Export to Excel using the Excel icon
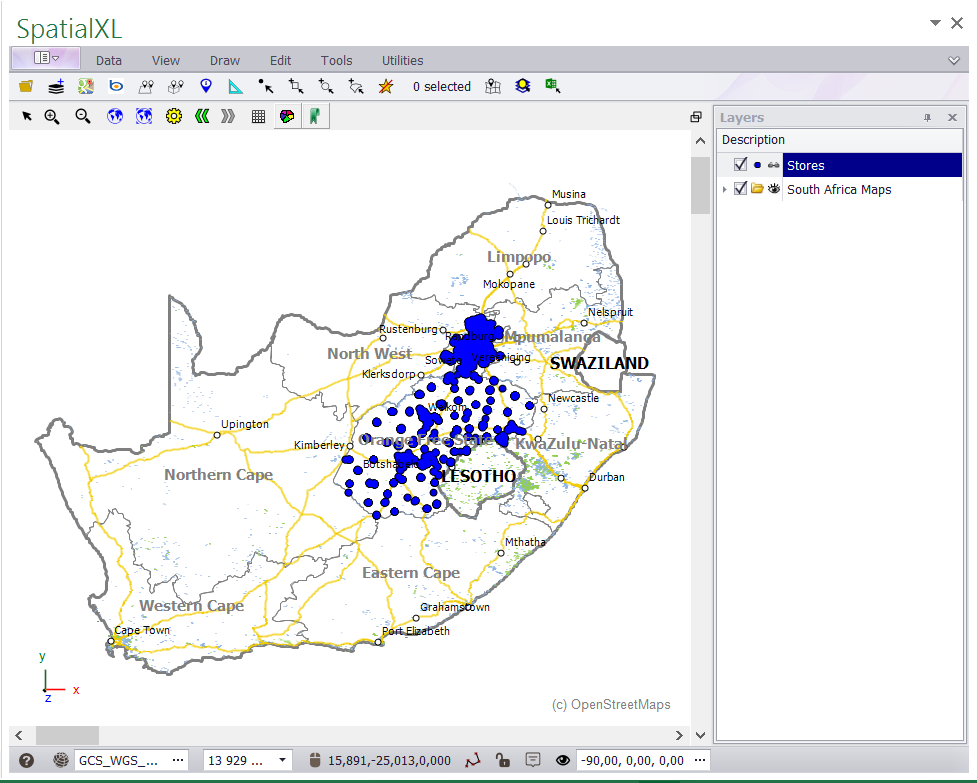The image size is (977, 783). [x=553, y=86]
